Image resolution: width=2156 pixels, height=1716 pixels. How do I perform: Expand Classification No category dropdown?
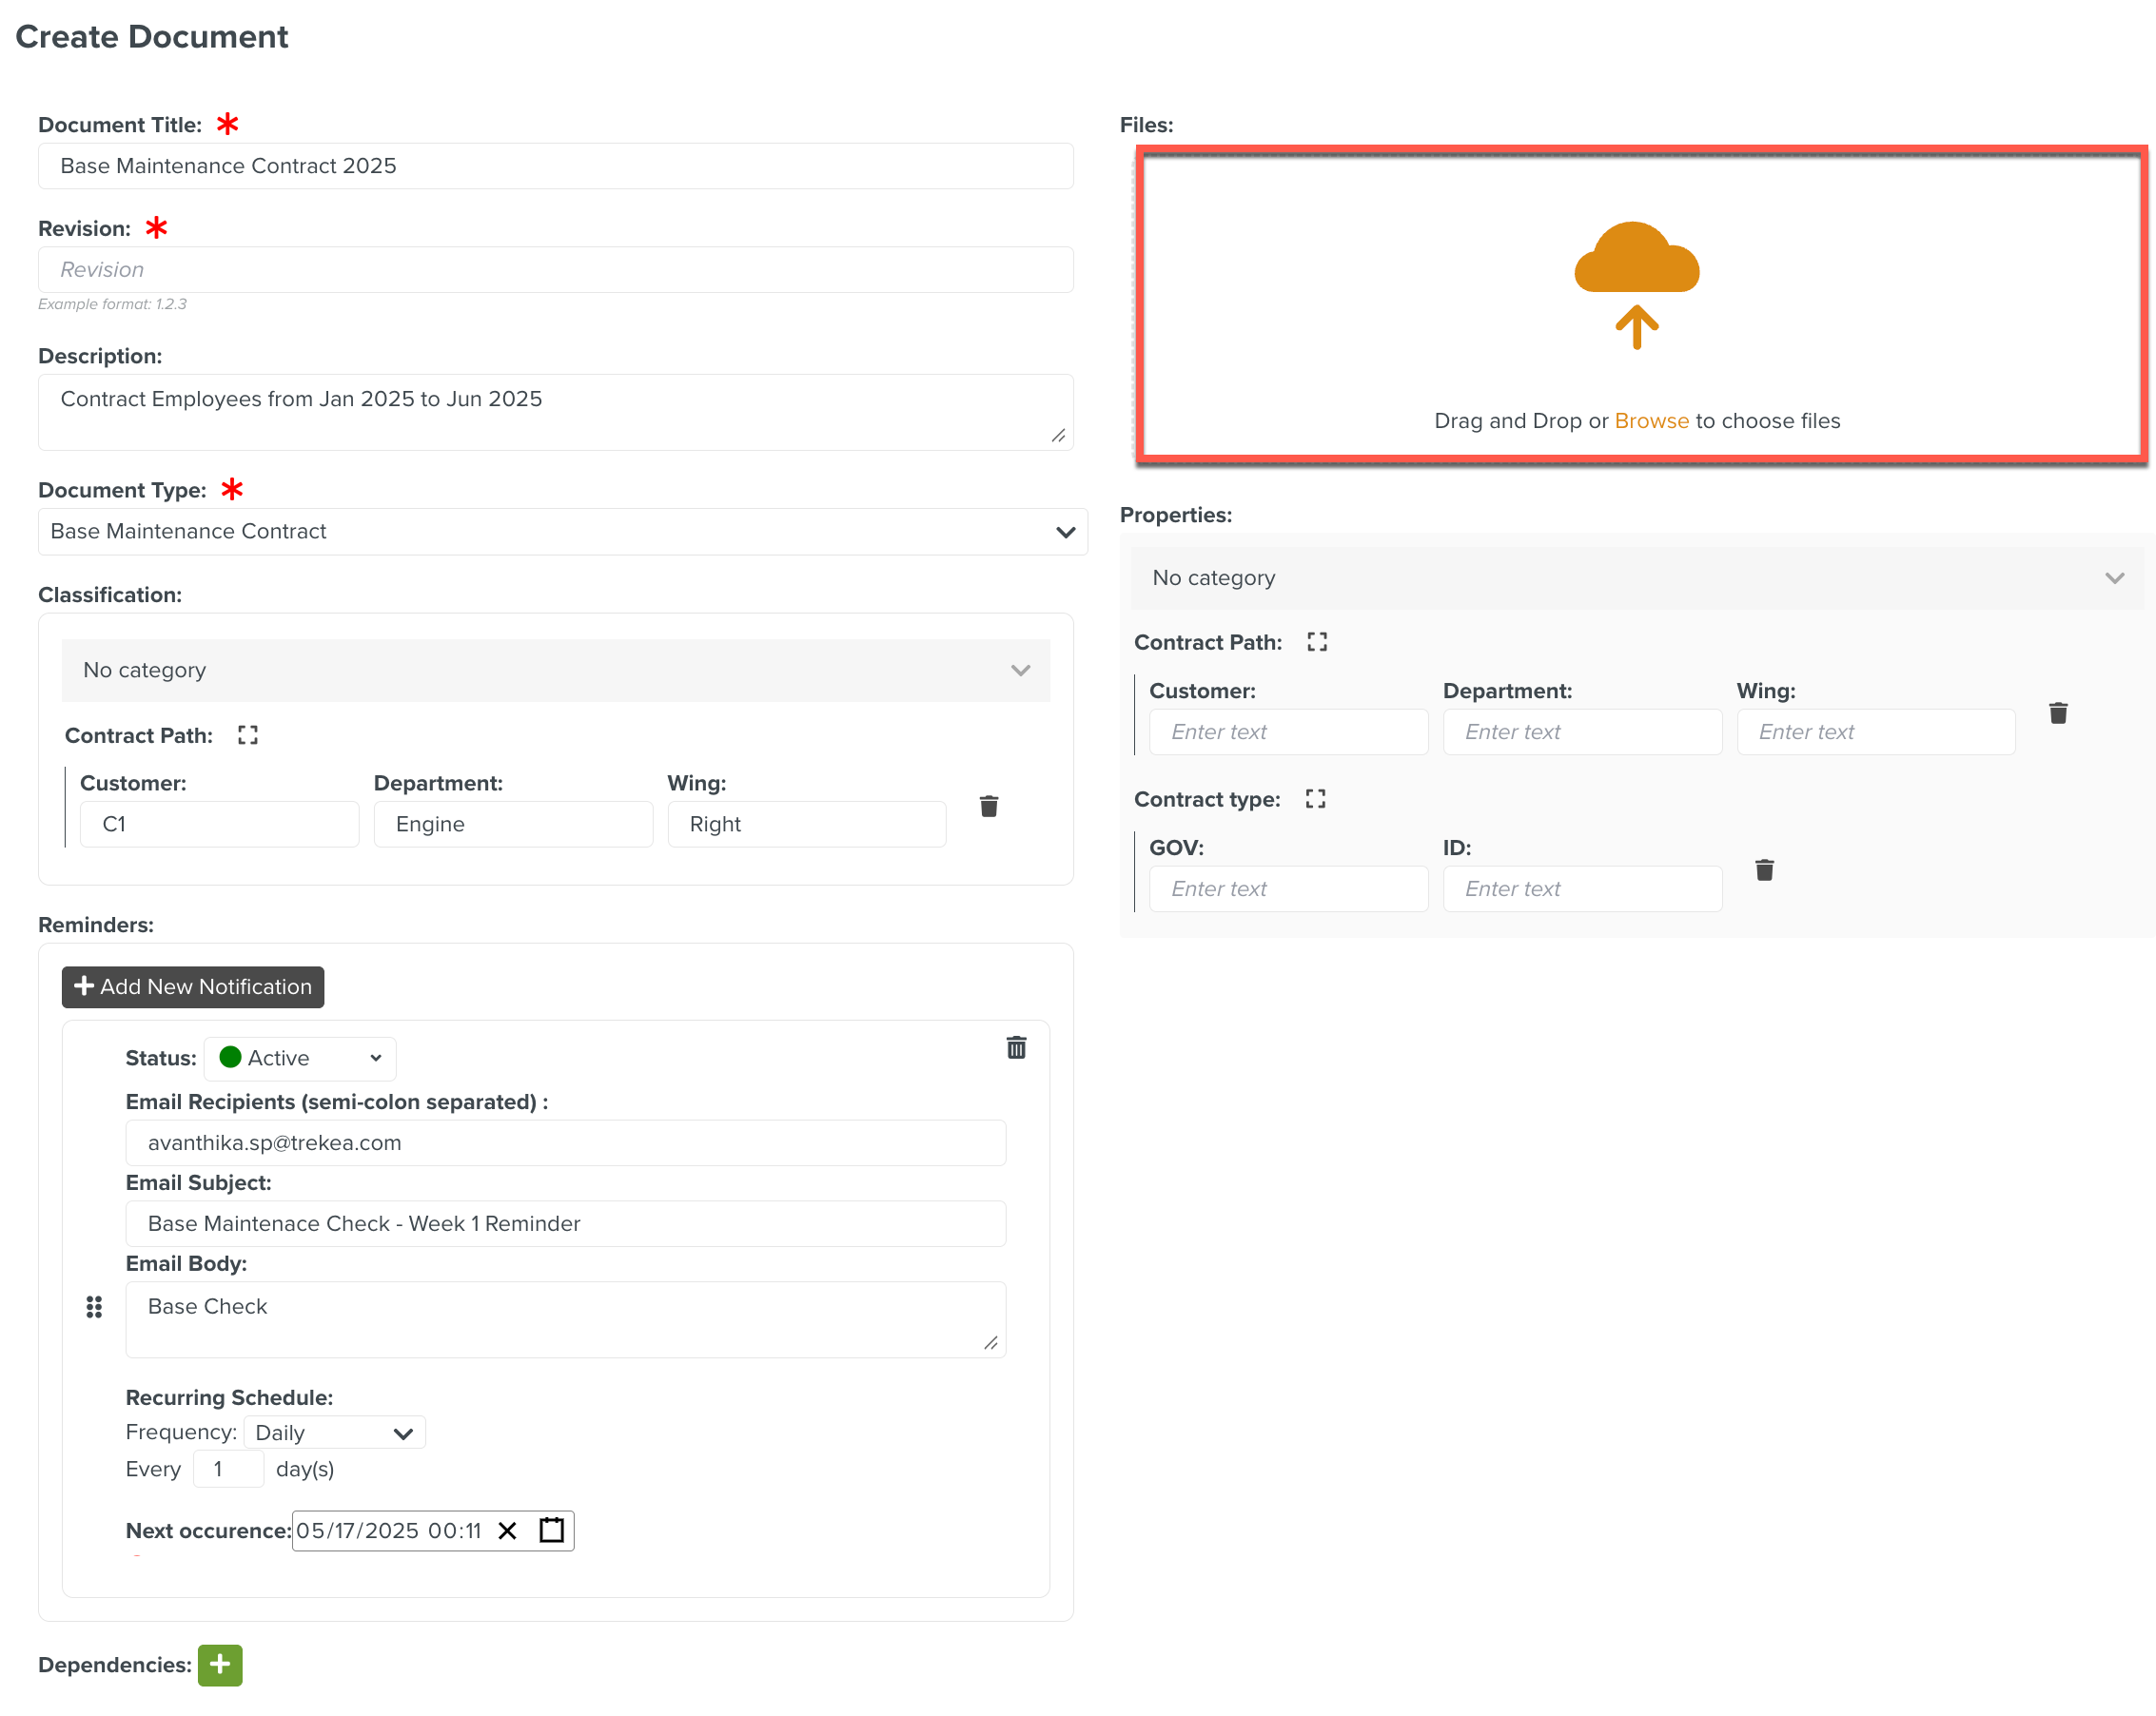[x=555, y=670]
